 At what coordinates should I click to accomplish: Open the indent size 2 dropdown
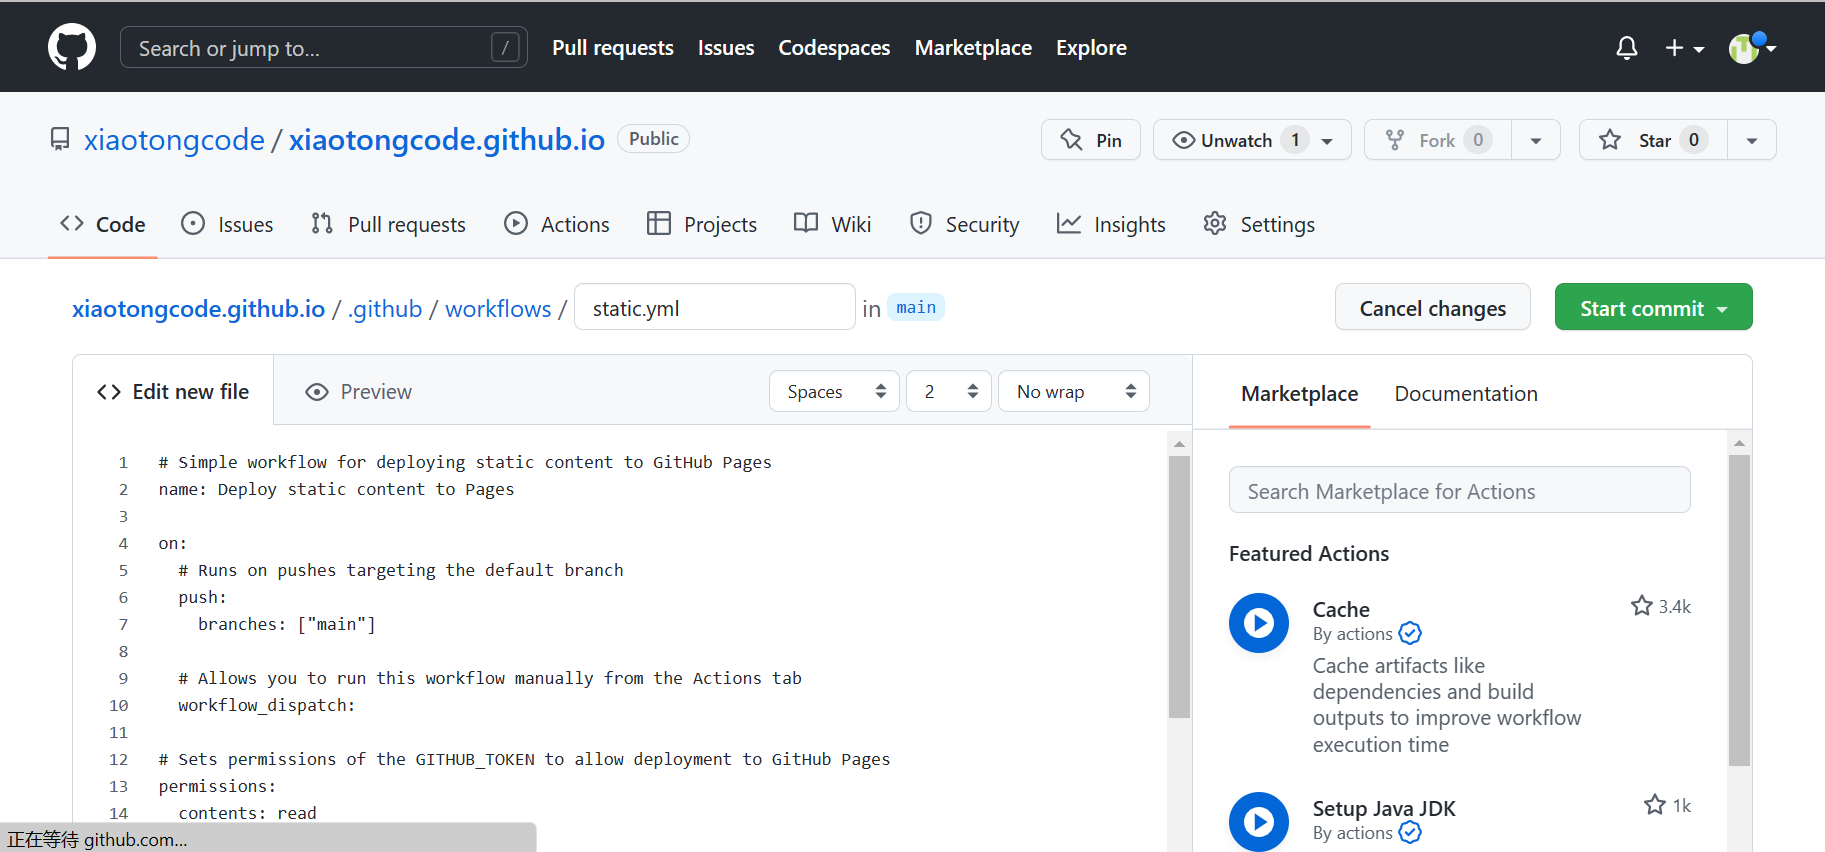[x=948, y=391]
